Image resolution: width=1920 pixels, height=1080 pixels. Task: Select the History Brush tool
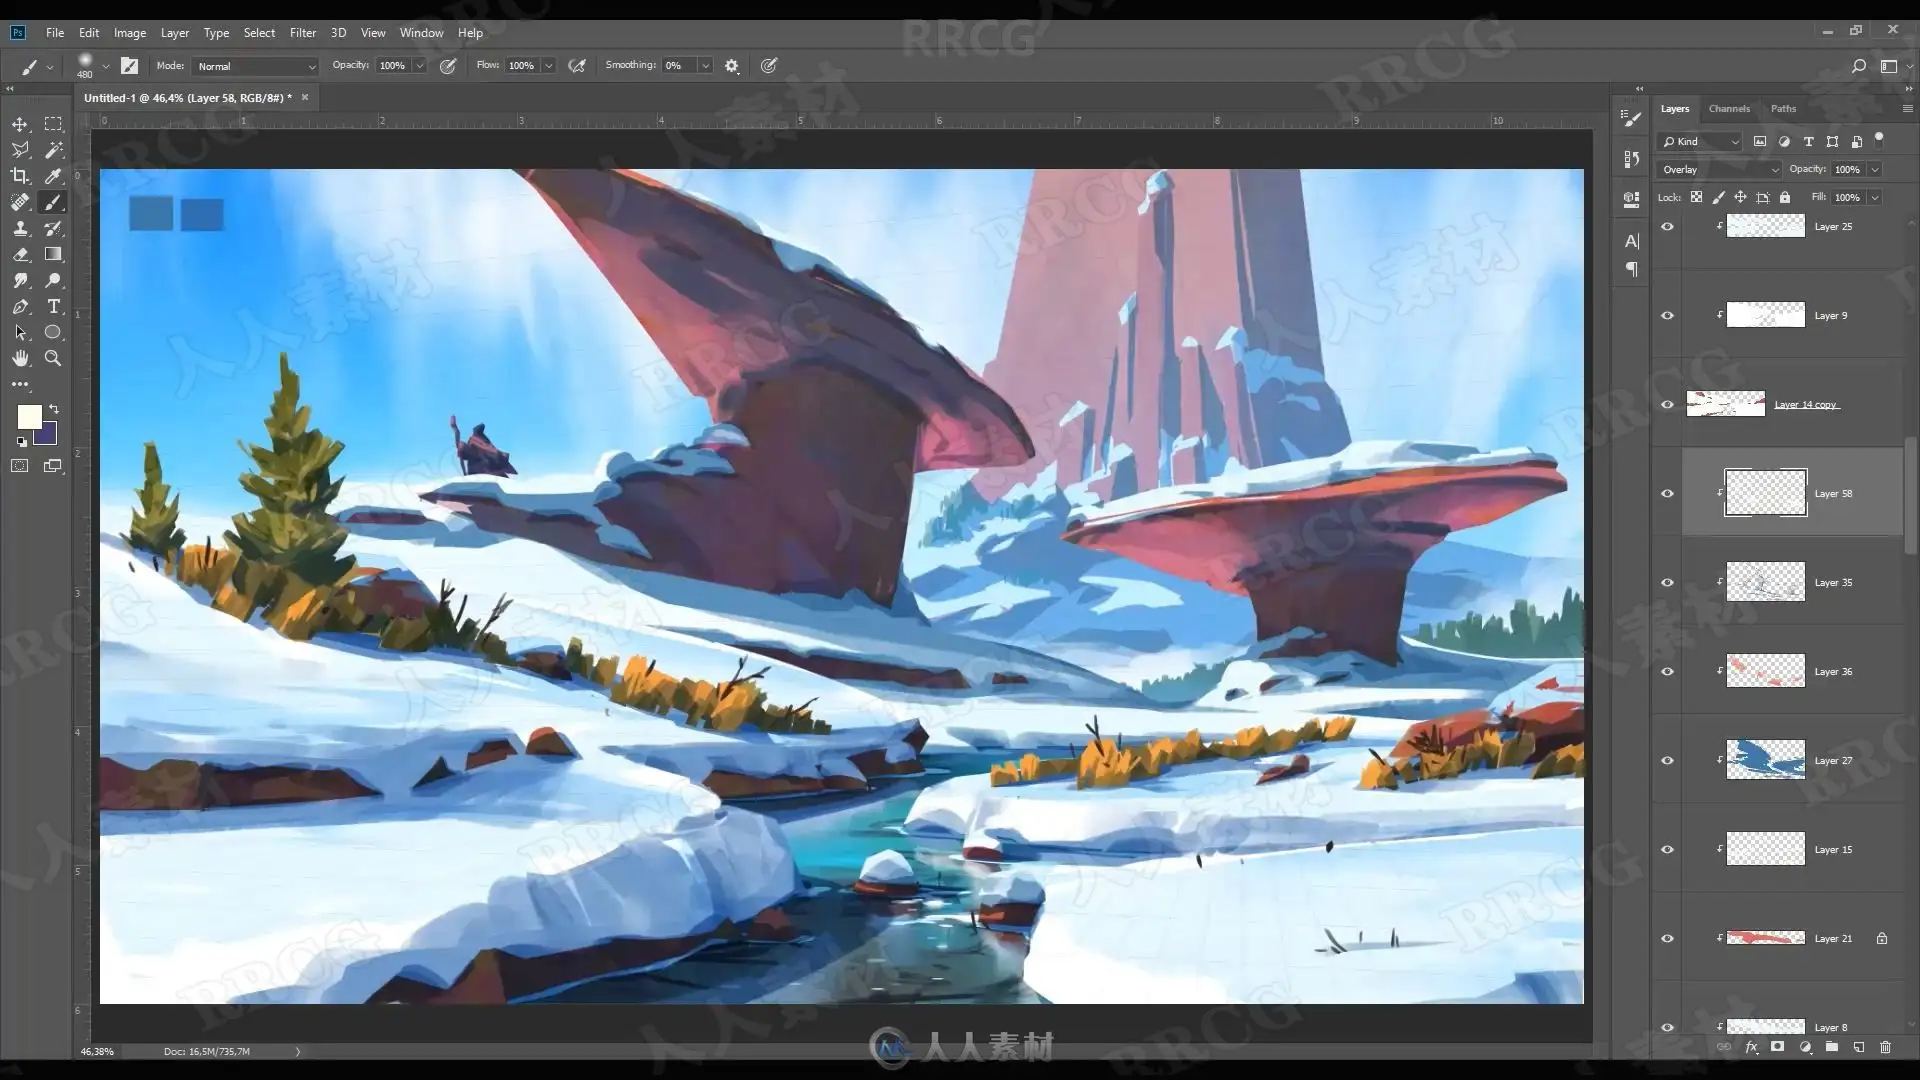click(x=54, y=228)
